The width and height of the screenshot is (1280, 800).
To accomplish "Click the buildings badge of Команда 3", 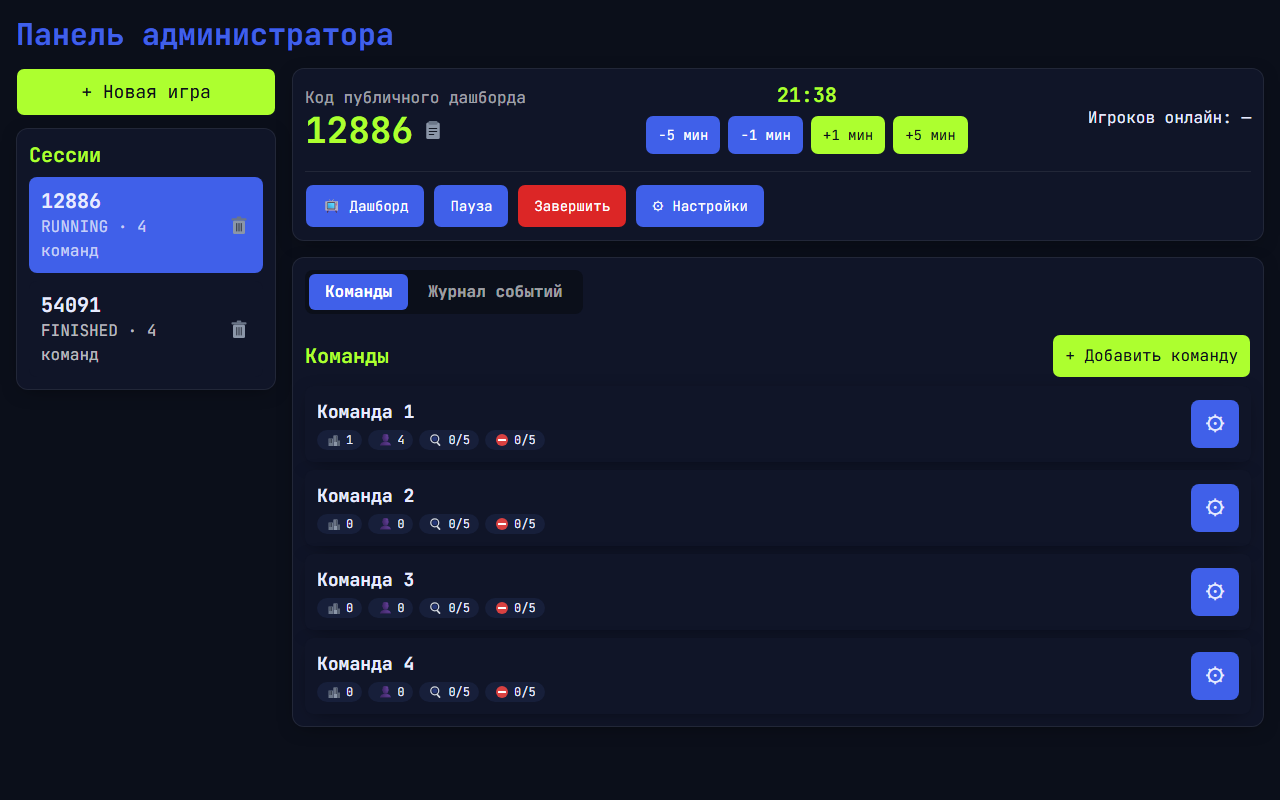I will [340, 608].
